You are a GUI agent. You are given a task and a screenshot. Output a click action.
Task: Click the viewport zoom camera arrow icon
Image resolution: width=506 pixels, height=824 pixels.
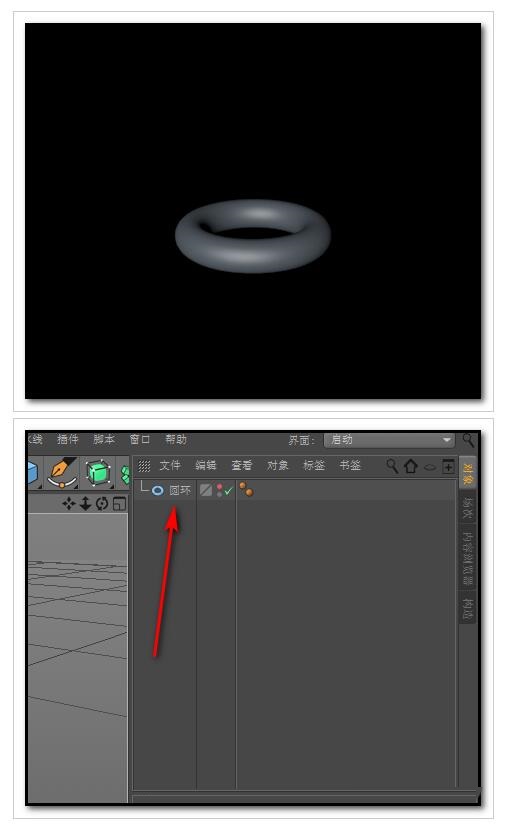tap(85, 503)
